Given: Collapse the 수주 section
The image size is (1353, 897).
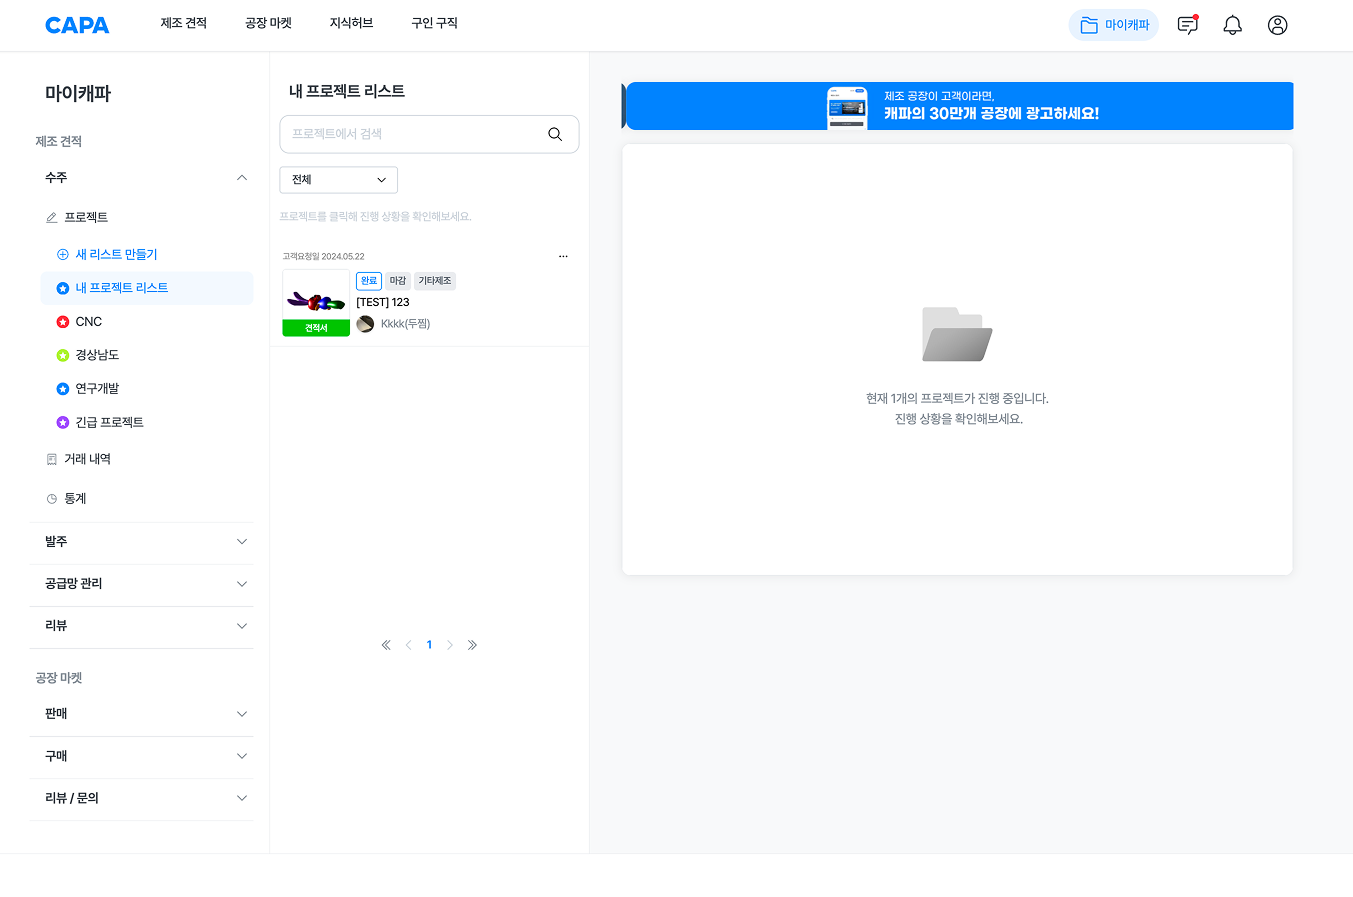Looking at the screenshot, I should [x=241, y=177].
